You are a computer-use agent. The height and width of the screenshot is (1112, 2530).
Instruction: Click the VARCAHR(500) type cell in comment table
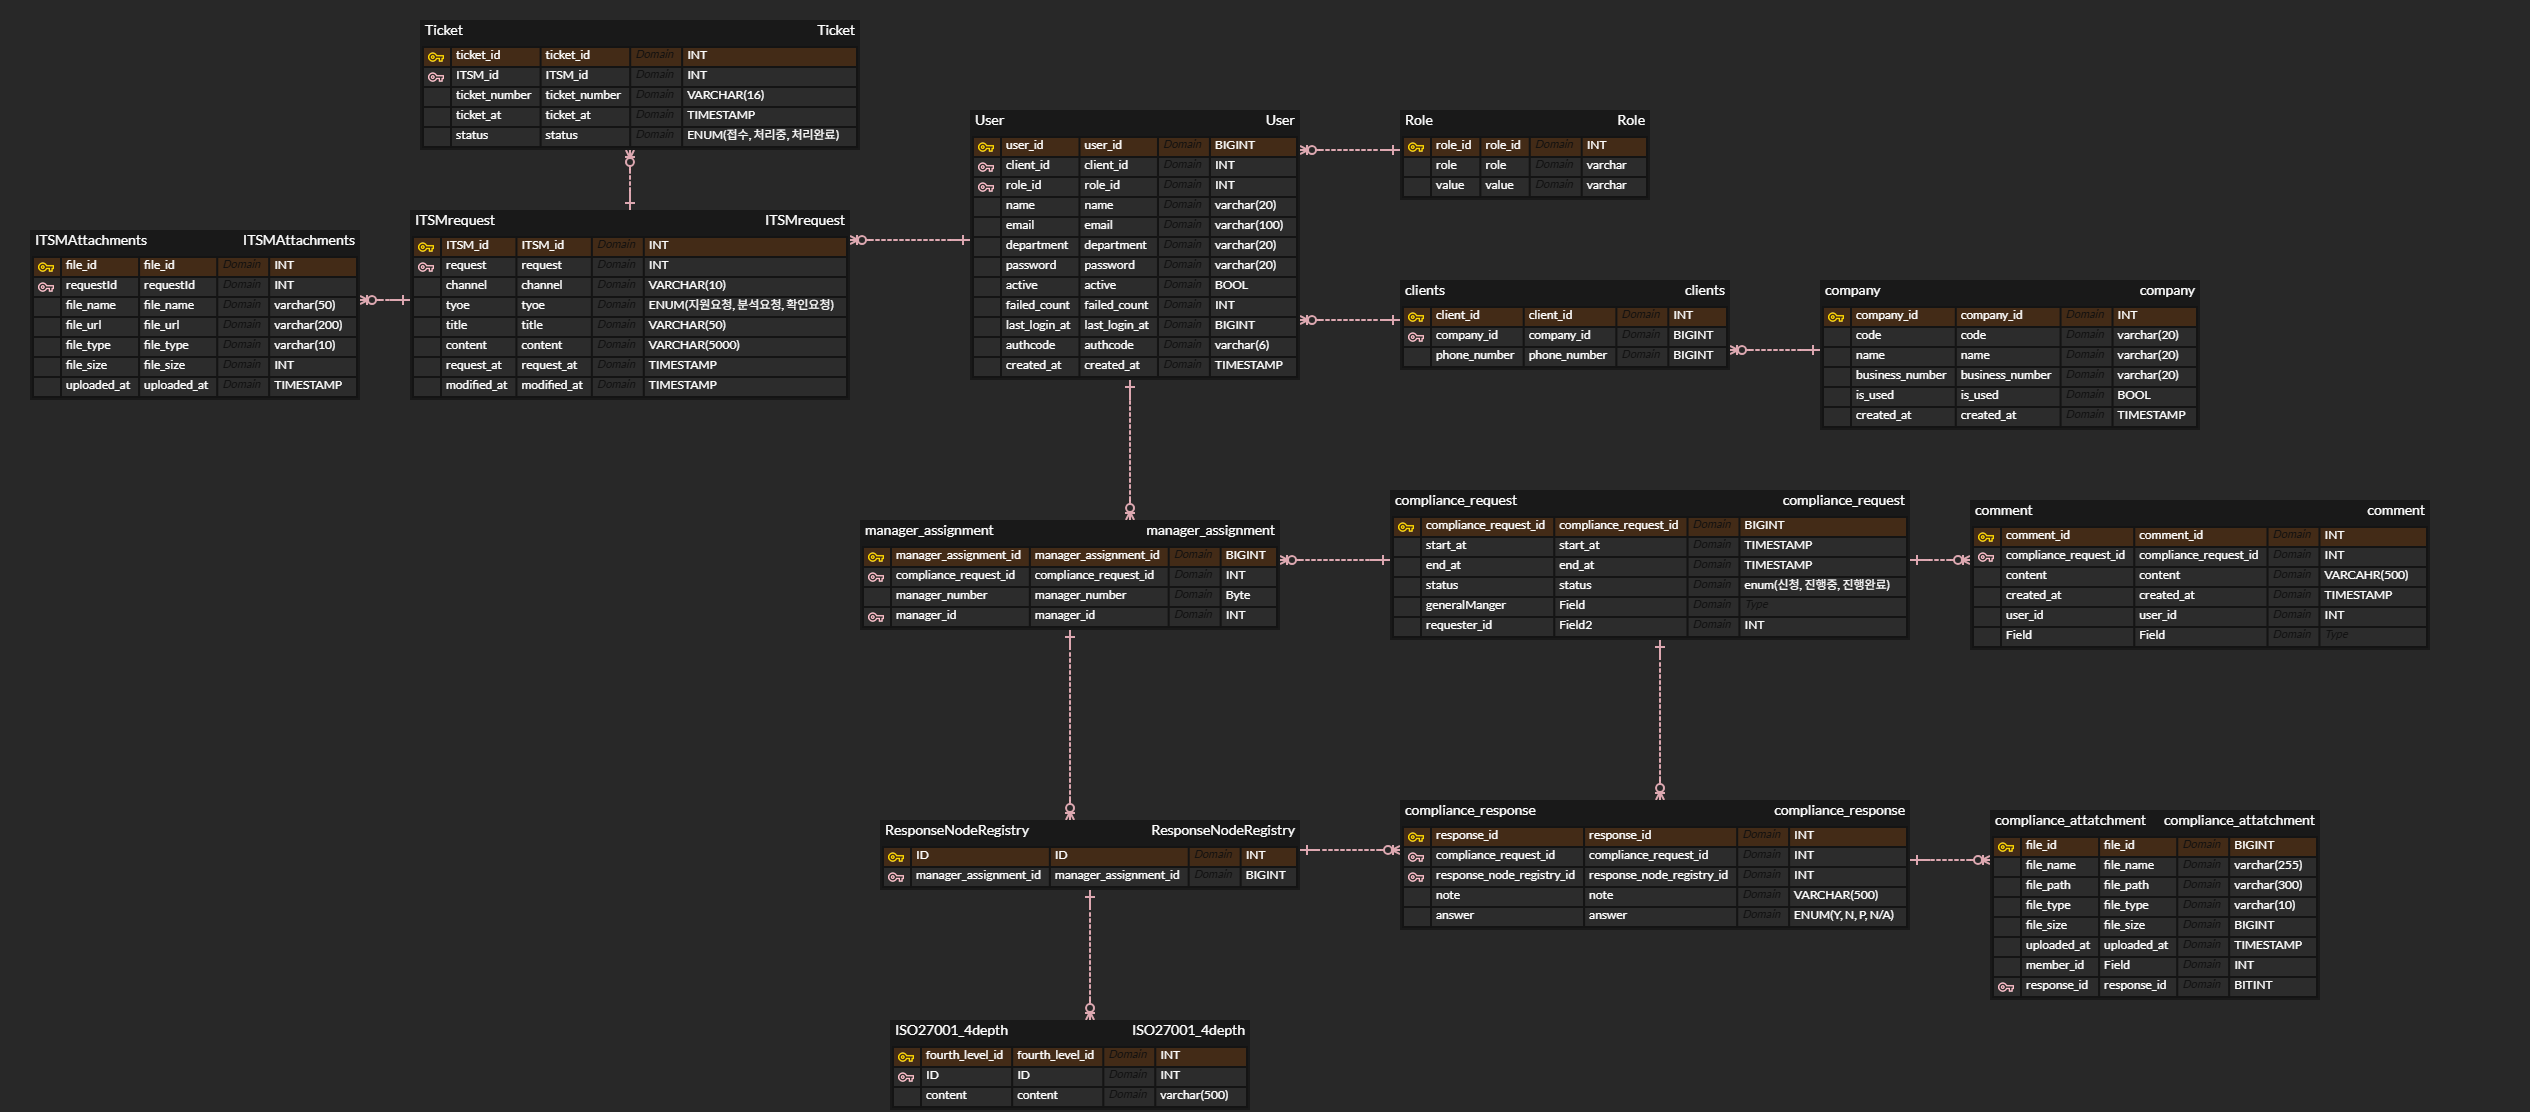(x=2365, y=575)
